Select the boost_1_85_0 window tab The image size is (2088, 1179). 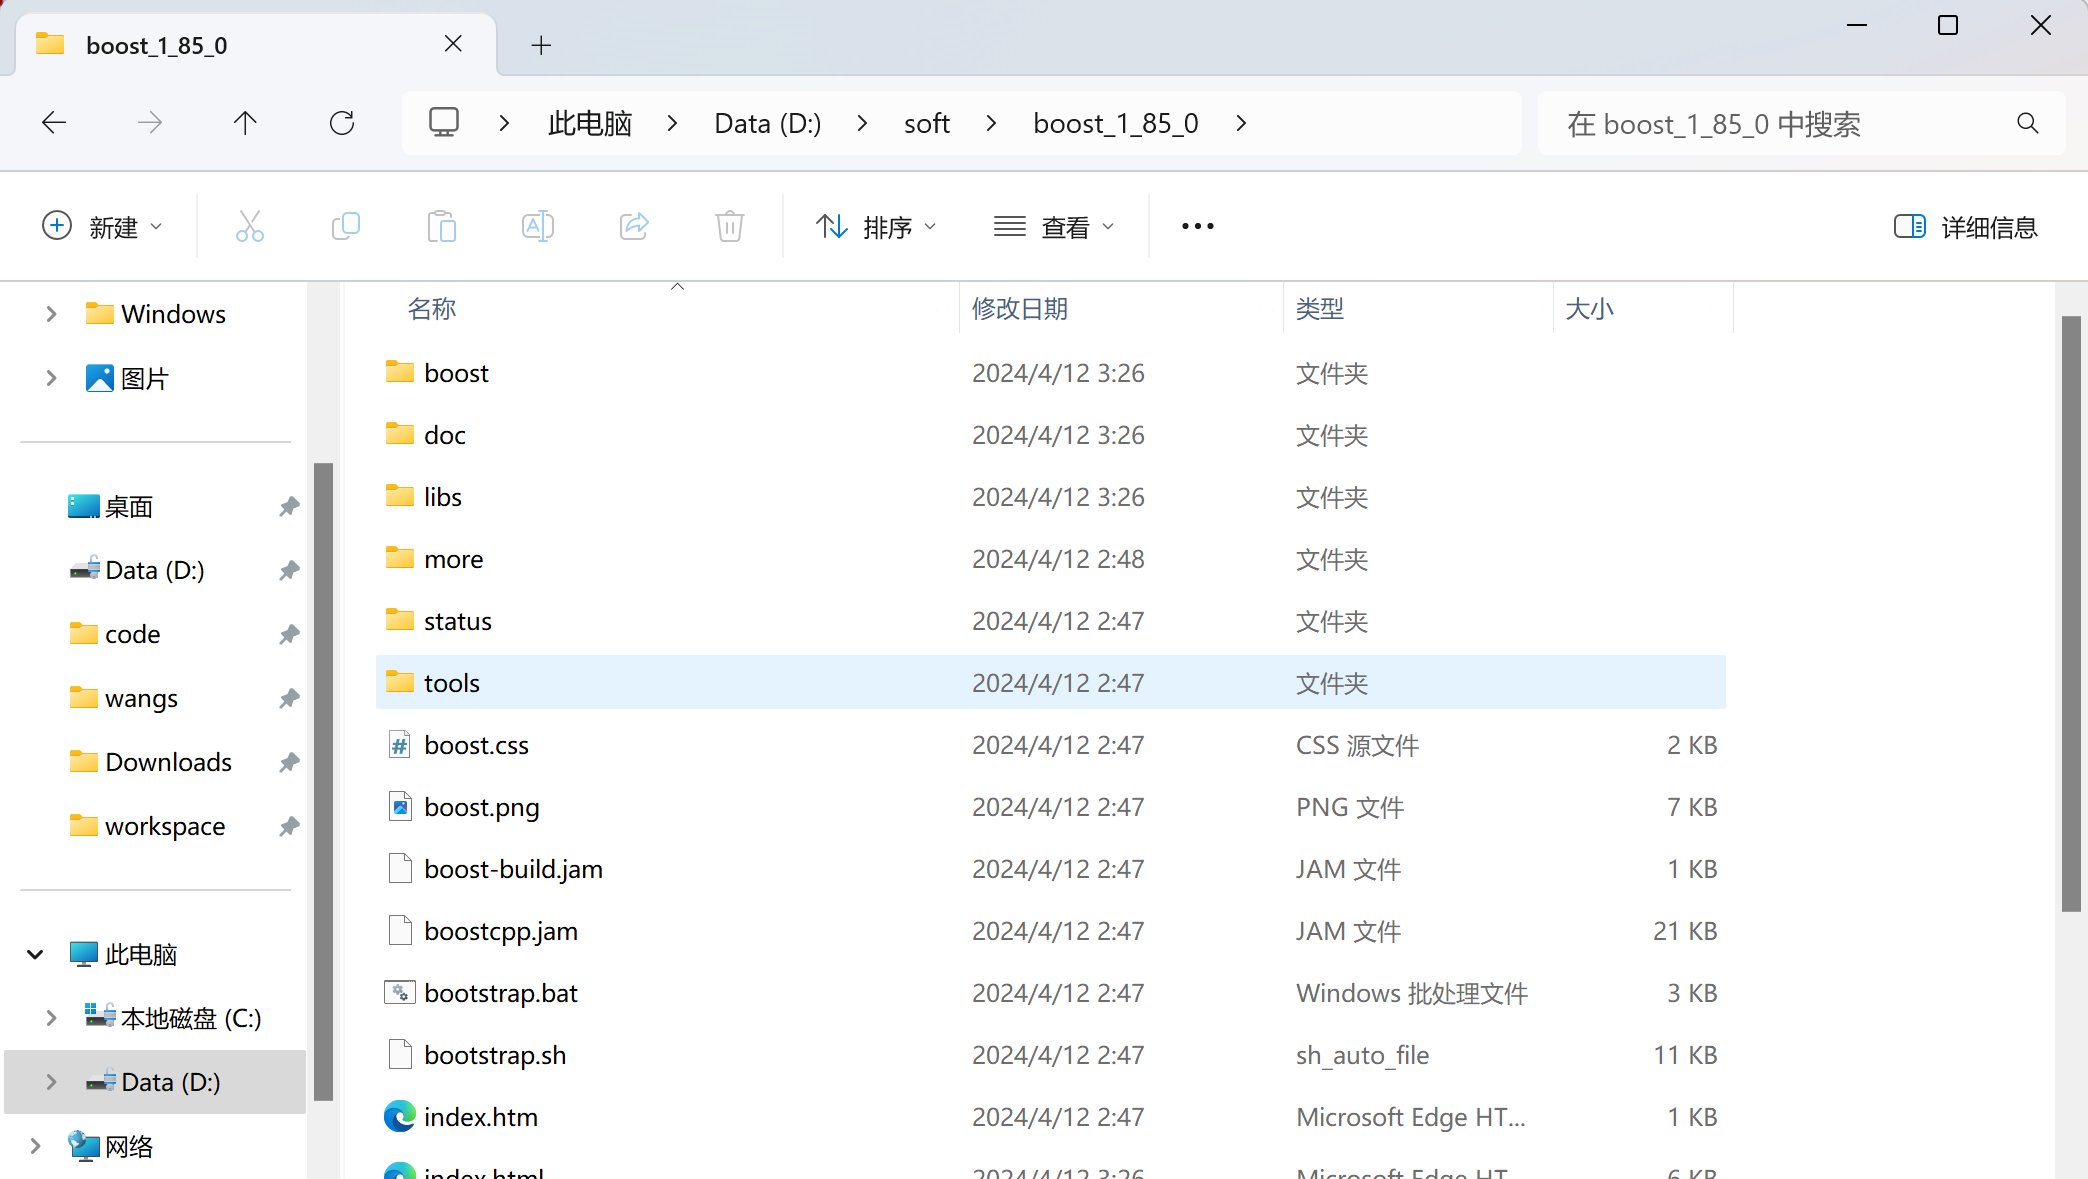[256, 45]
